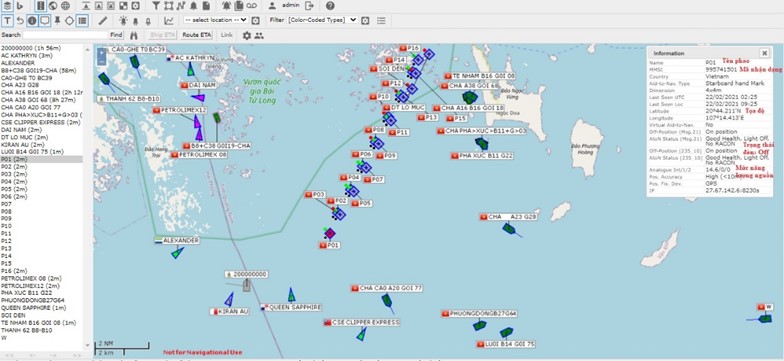Open the user group icon
The image size is (784, 361).
pos(259,35)
